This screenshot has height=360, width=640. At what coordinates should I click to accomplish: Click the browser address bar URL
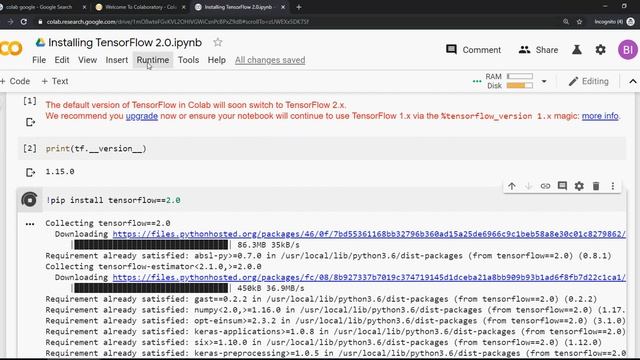pos(178,22)
